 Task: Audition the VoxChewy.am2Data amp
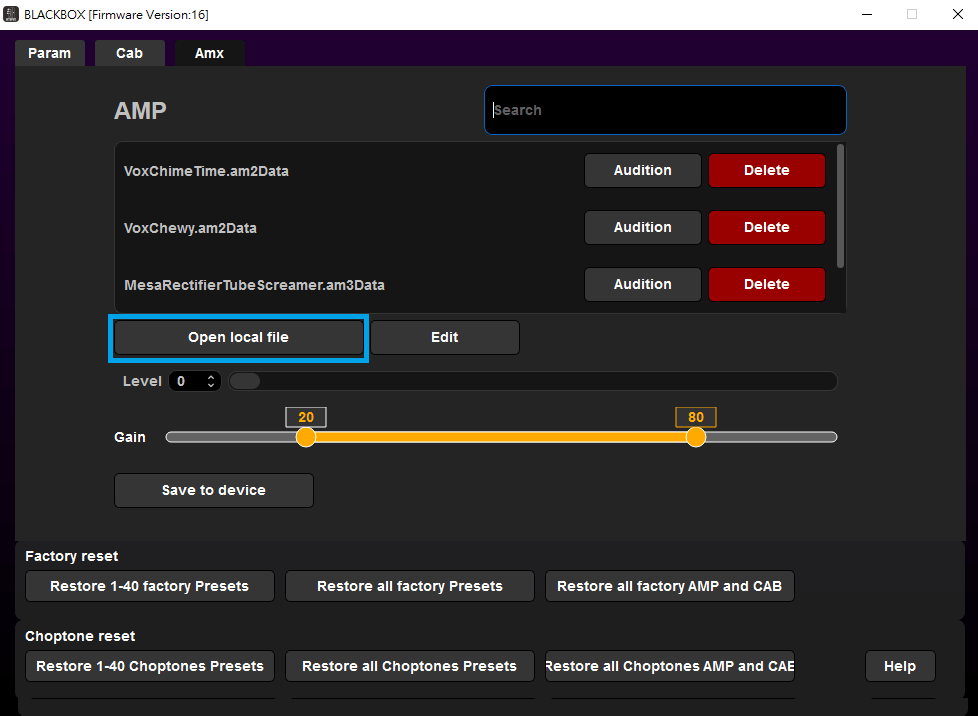(x=642, y=227)
